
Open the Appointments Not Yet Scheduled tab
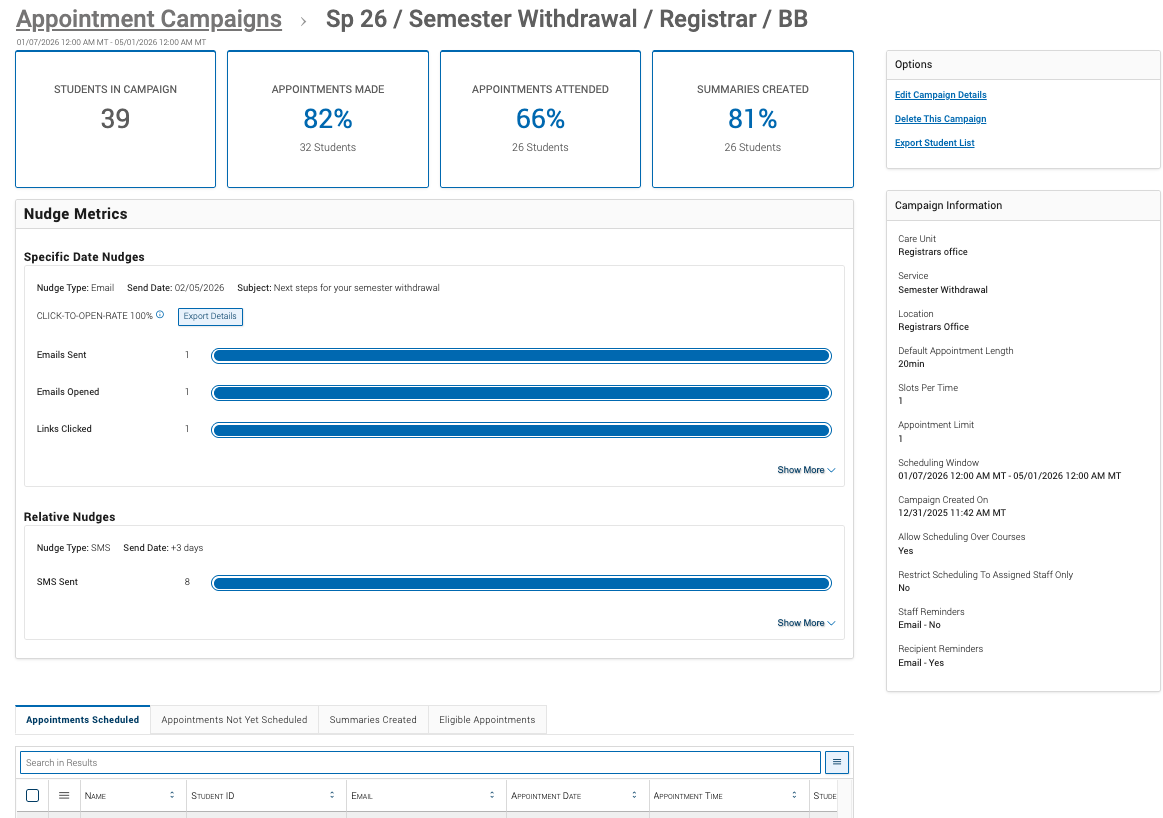tap(234, 720)
